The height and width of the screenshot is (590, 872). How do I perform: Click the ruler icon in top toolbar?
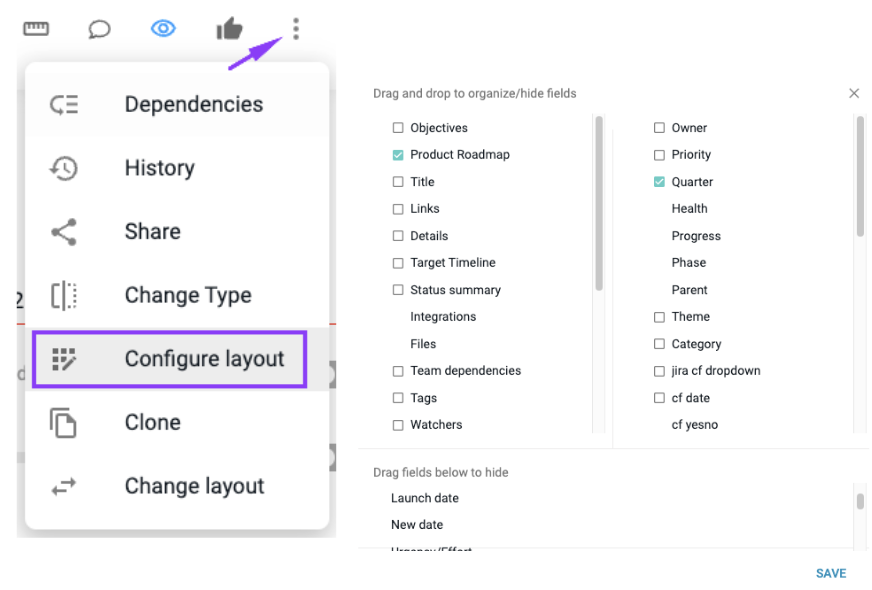(36, 28)
